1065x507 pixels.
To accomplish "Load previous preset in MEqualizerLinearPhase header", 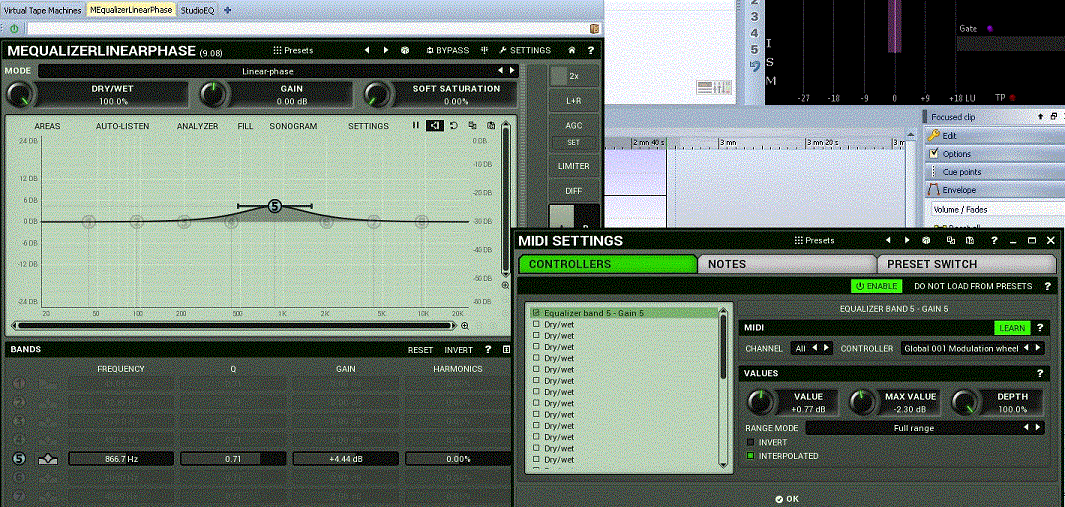I will [x=367, y=50].
